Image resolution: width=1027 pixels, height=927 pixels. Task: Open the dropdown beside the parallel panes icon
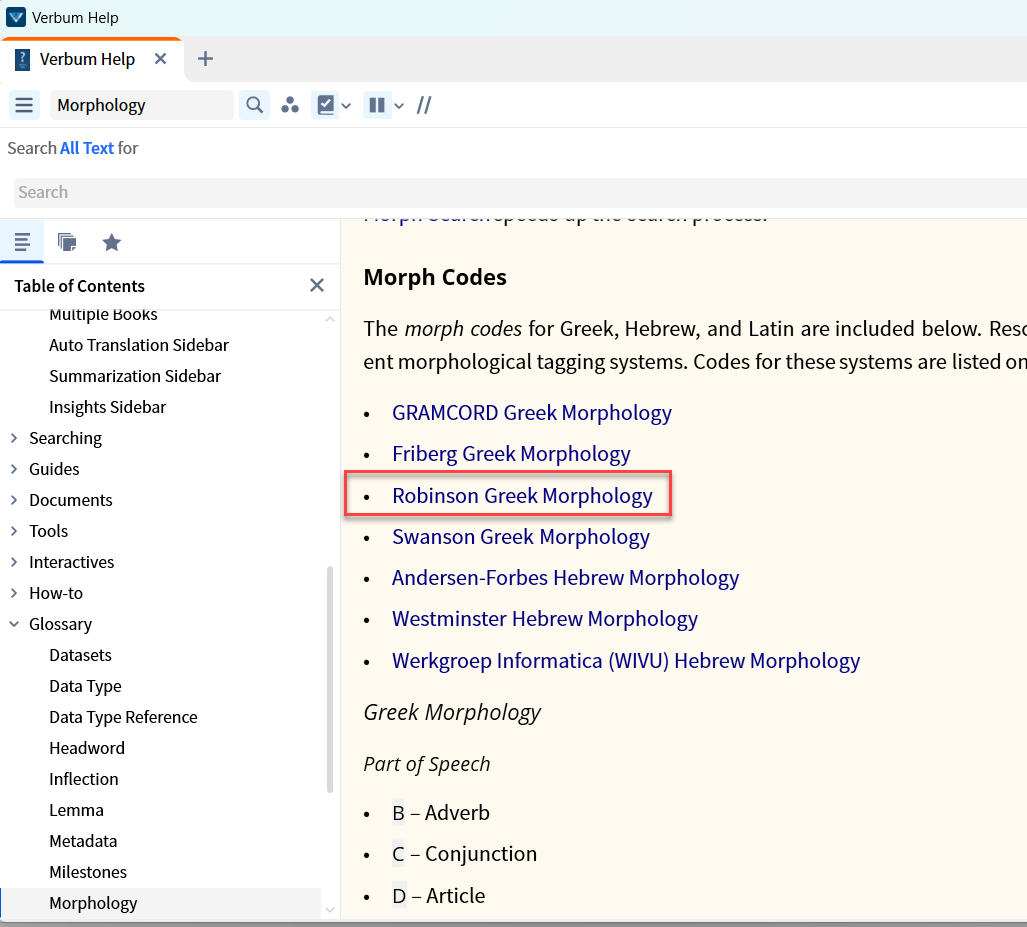pyautogui.click(x=399, y=105)
